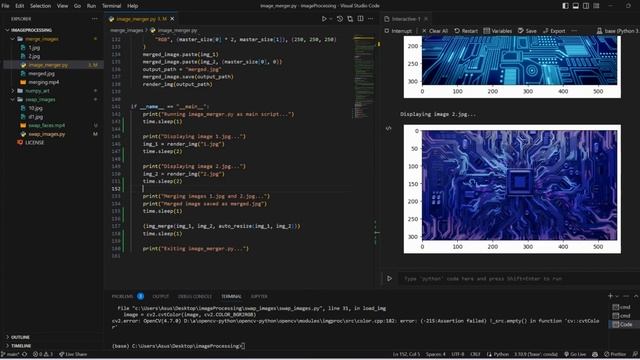The image size is (640, 360).
Task: Open 2.jpg in the explorer
Action: click(x=34, y=56)
